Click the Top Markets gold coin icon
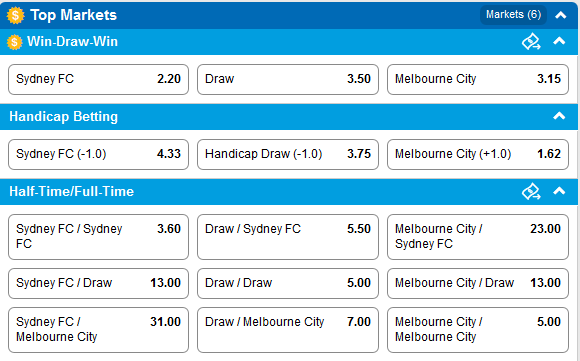580x361 pixels. pyautogui.click(x=16, y=16)
